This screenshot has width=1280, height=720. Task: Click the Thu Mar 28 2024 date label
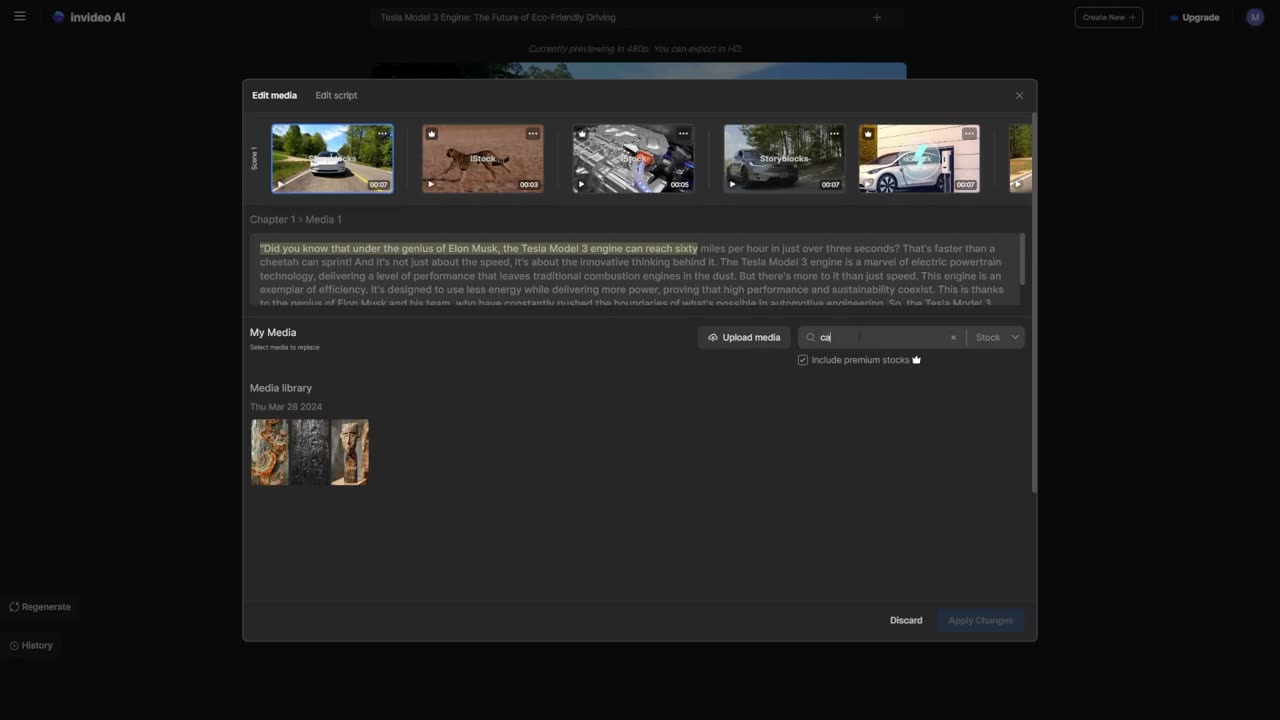point(286,407)
